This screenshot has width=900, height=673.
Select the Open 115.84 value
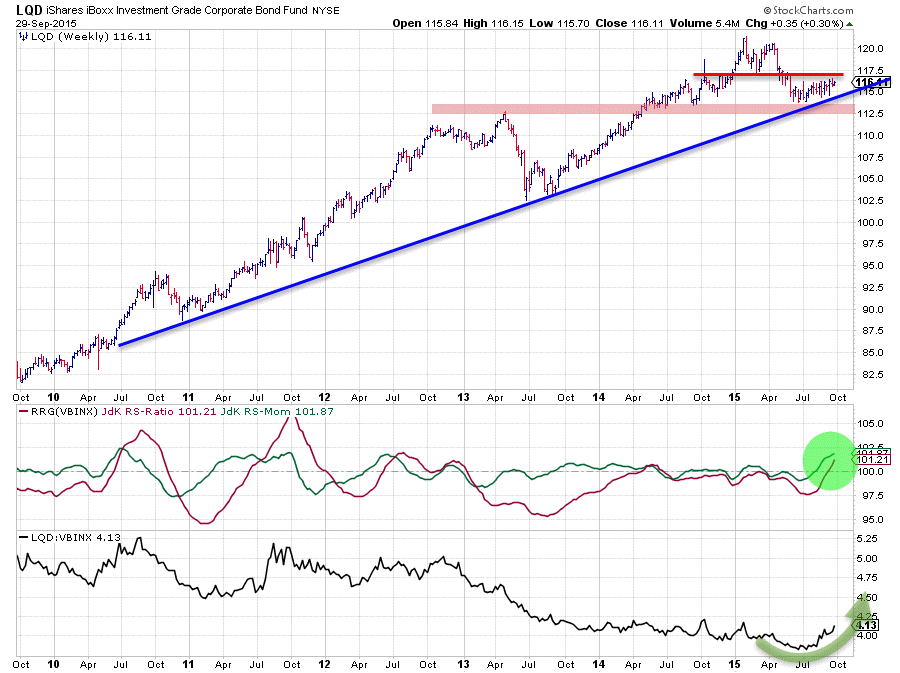click(x=425, y=24)
